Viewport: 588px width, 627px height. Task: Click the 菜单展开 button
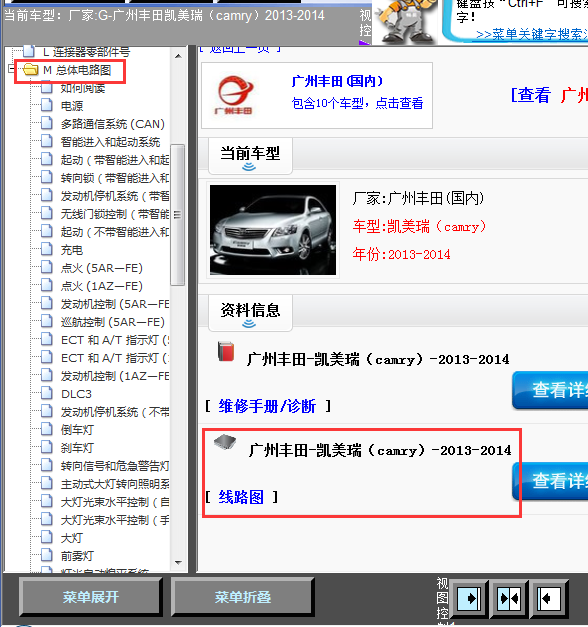click(x=90, y=597)
